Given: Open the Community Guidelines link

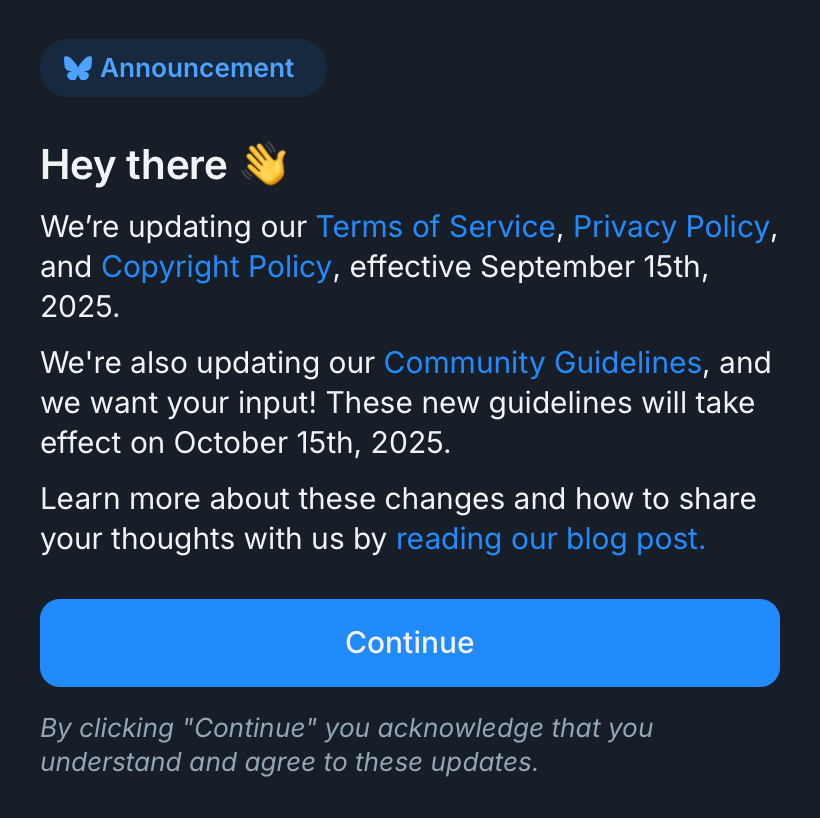Looking at the screenshot, I should click(542, 362).
